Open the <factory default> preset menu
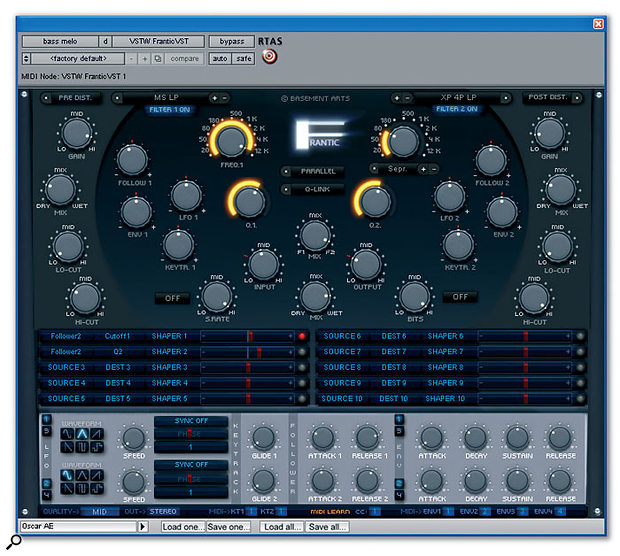The width and height of the screenshot is (620, 556). pyautogui.click(x=78, y=59)
